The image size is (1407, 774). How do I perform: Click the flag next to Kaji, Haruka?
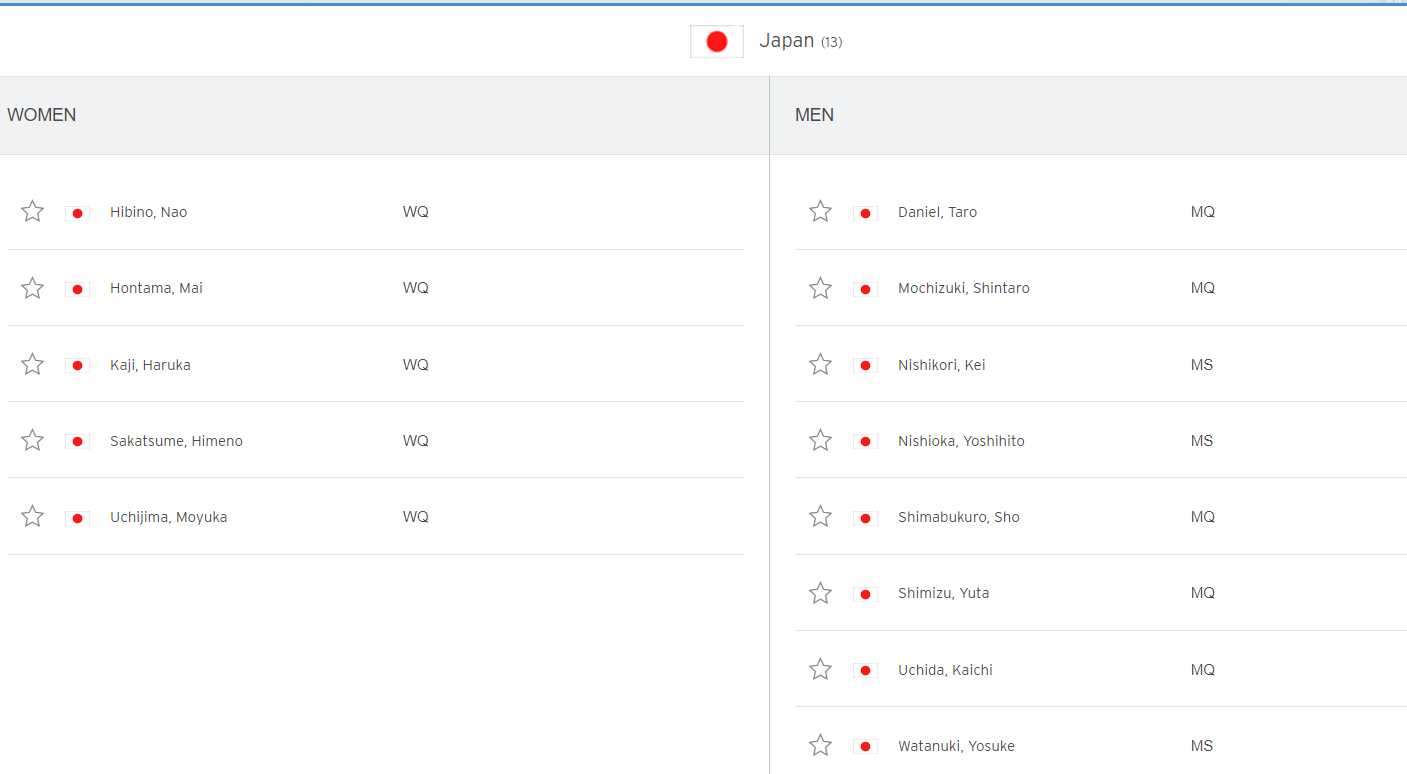(77, 365)
